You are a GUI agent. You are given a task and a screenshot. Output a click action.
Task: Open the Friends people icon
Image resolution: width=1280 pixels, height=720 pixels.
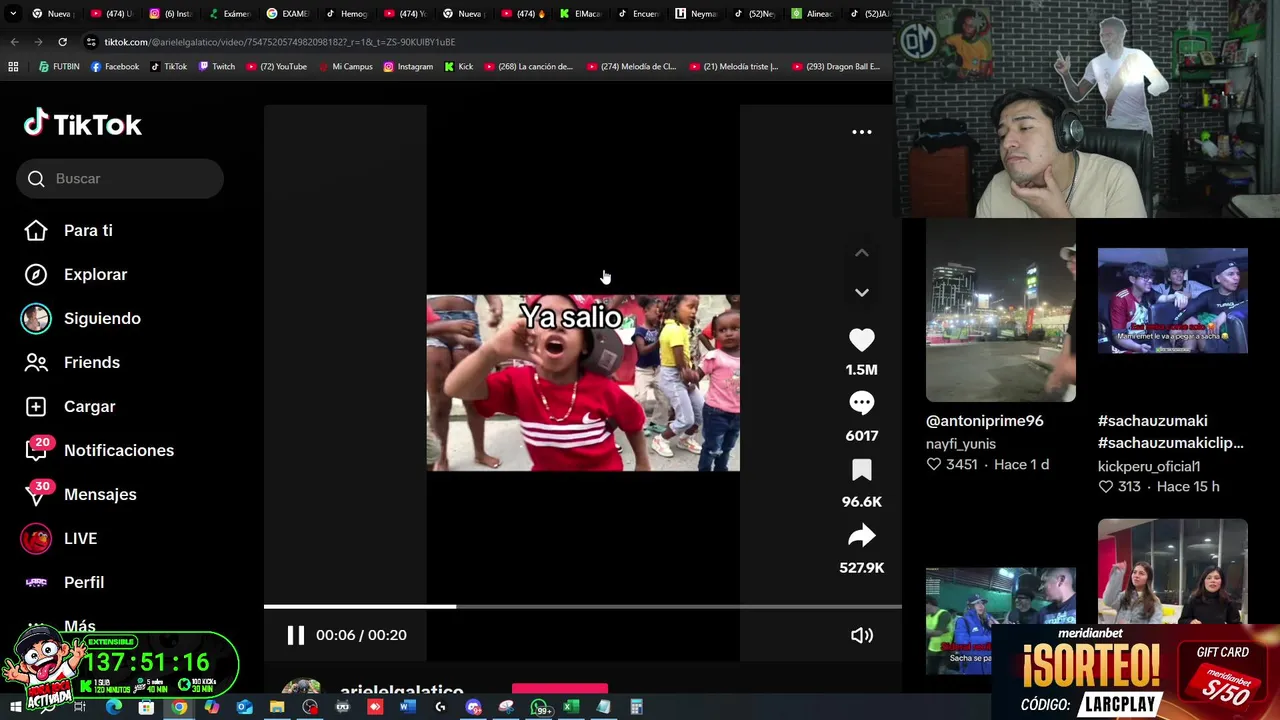(x=36, y=362)
